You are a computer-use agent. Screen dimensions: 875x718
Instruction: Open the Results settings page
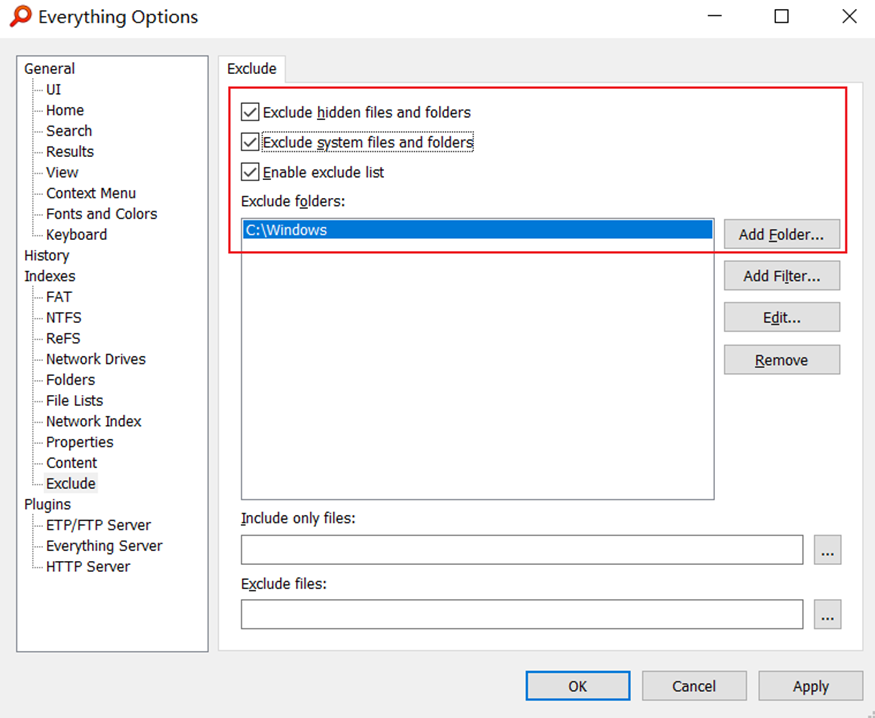[x=70, y=151]
